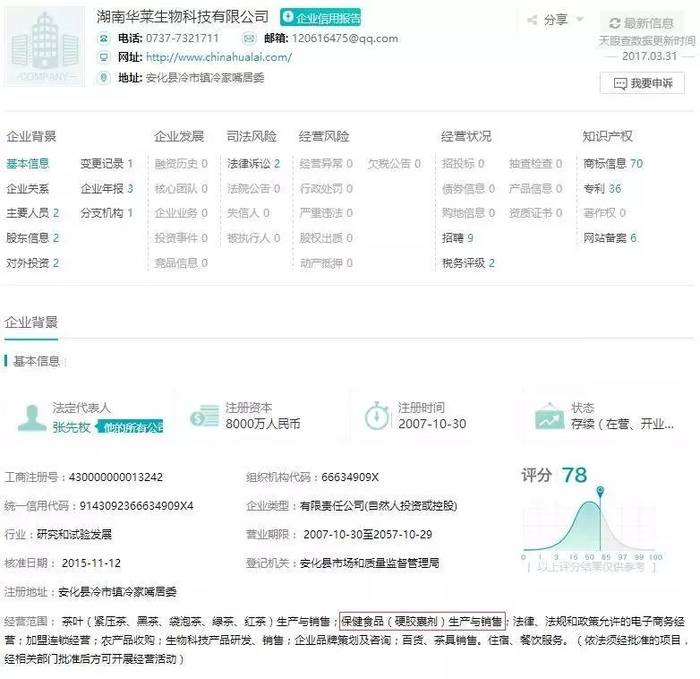Open 税务评级 2 link

pos(468,263)
